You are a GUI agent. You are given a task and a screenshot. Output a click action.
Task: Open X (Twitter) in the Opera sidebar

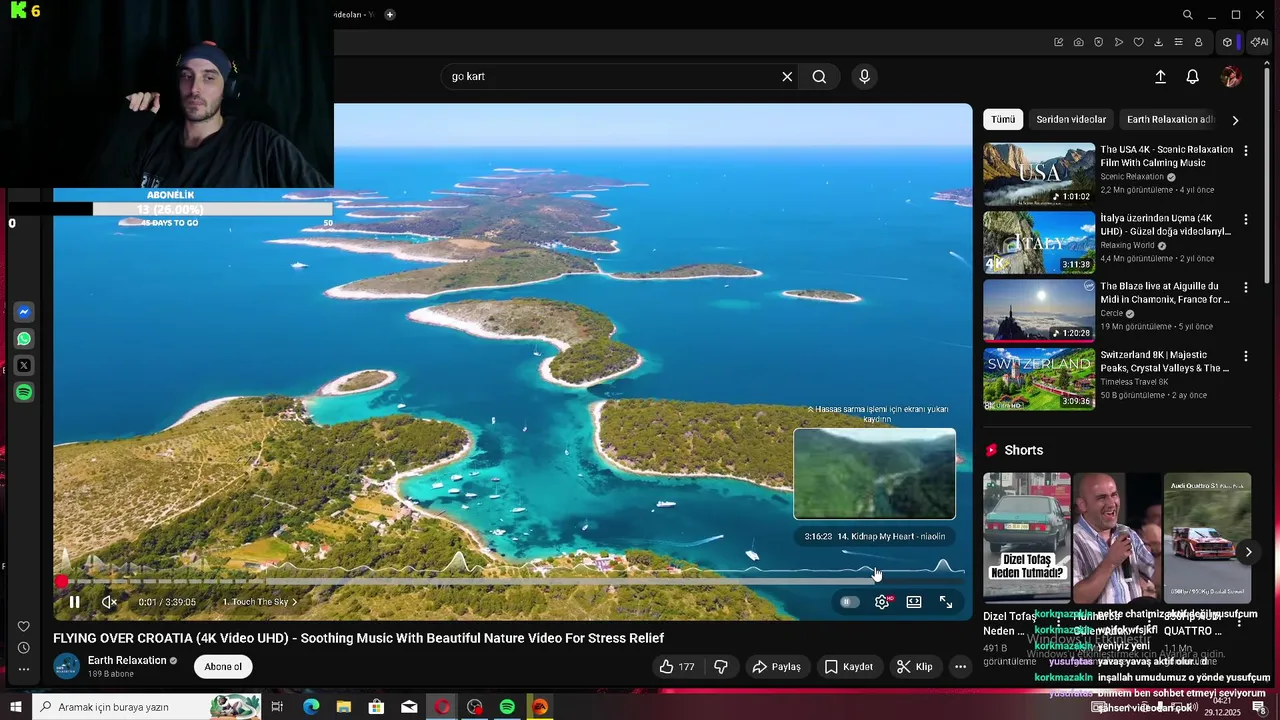point(24,366)
